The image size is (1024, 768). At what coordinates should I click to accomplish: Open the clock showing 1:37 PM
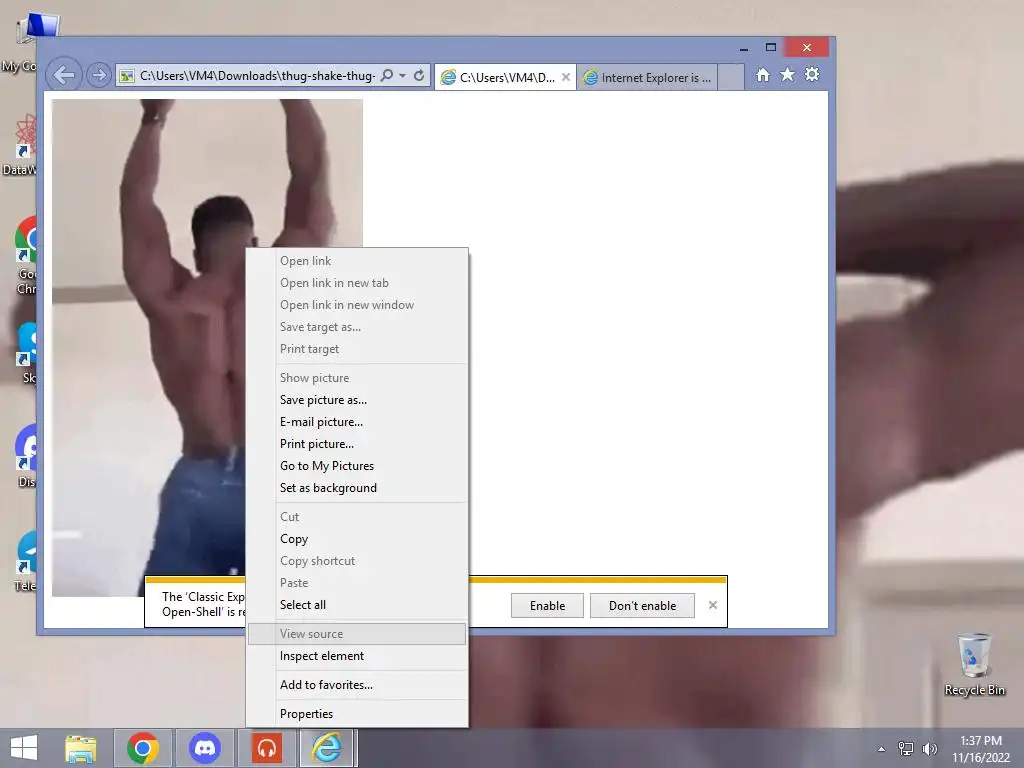[x=980, y=749]
